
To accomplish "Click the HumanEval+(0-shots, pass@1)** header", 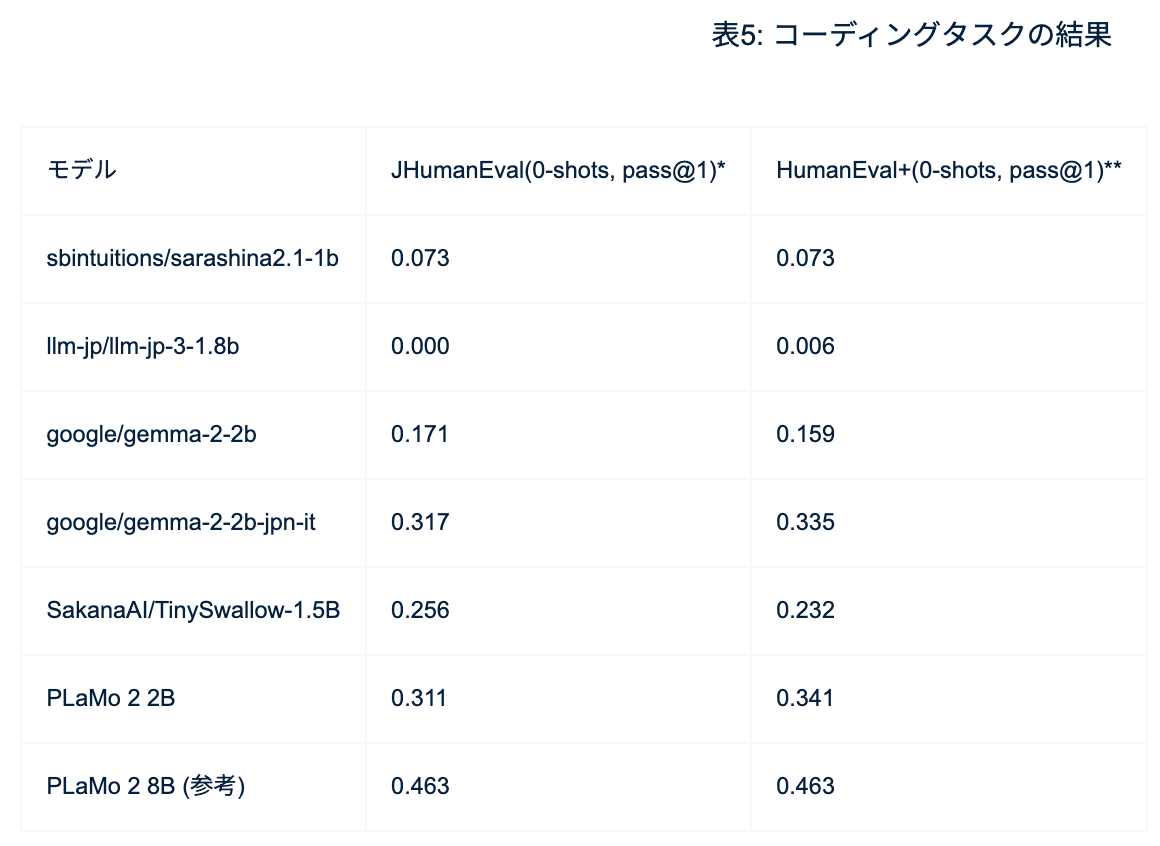I will coord(948,170).
